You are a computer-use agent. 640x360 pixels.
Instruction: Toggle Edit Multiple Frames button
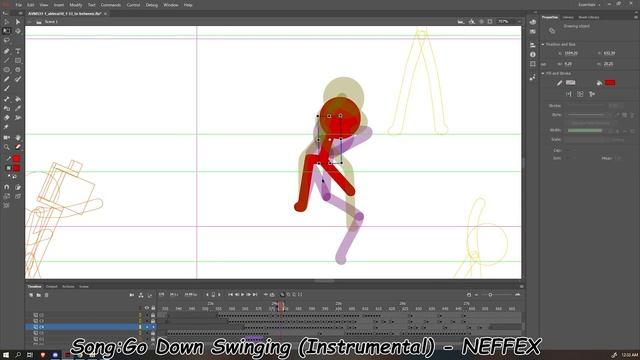tap(294, 294)
